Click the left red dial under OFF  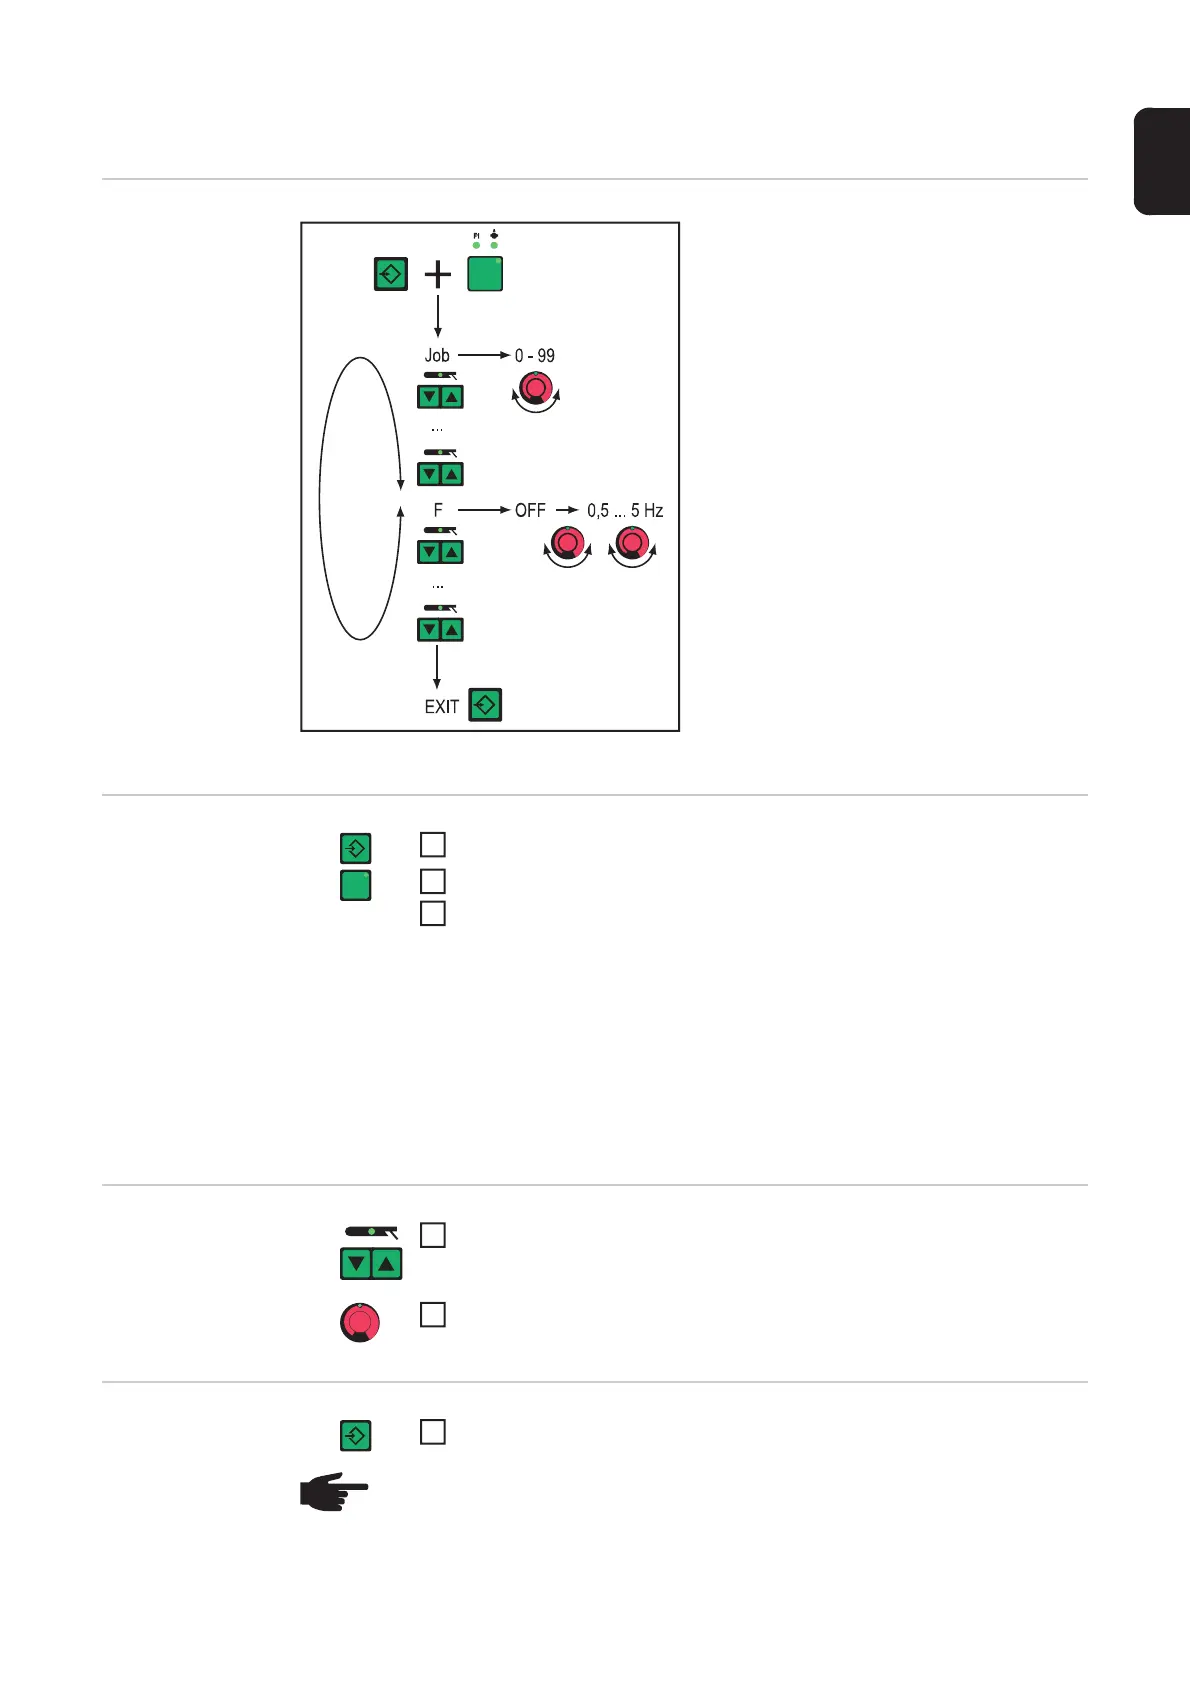click(568, 543)
